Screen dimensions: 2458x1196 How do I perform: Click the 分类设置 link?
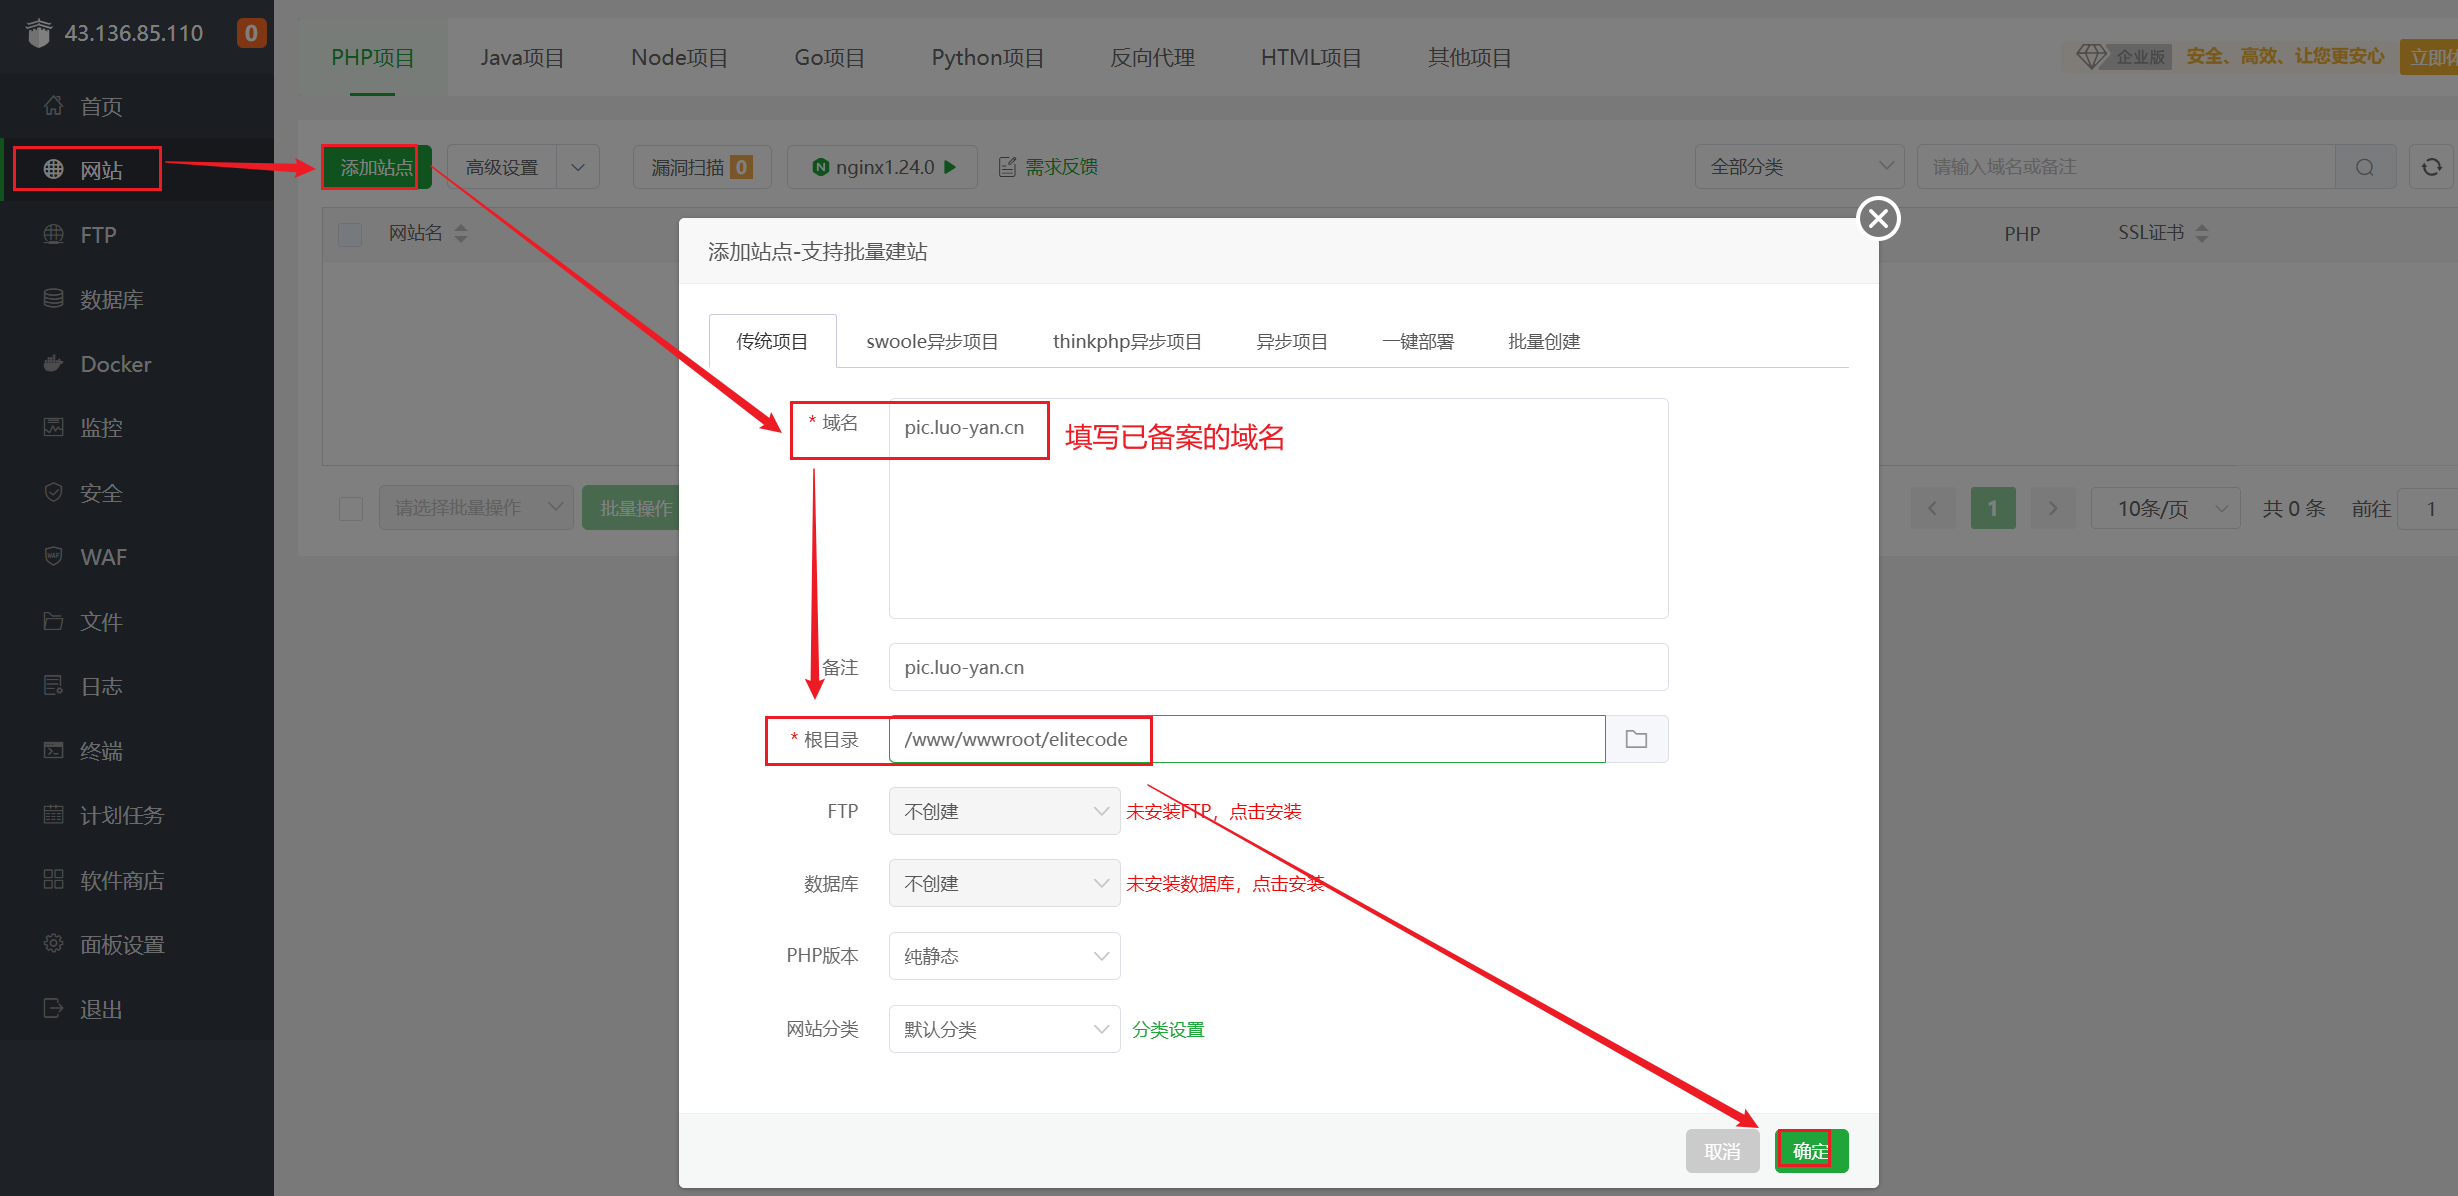pyautogui.click(x=1168, y=1029)
